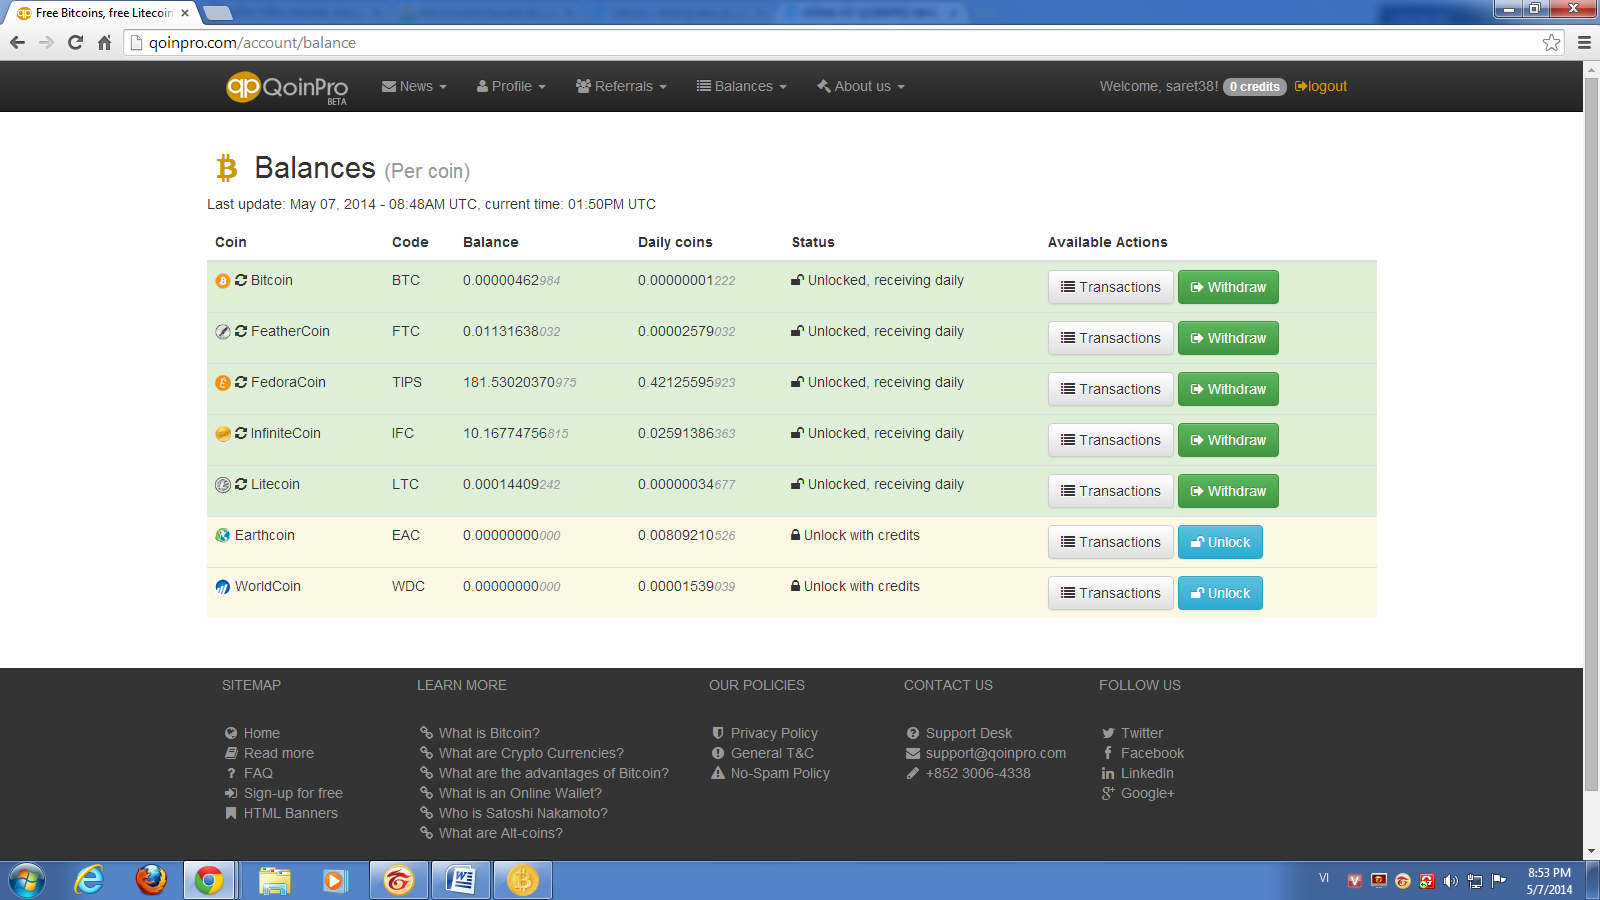Launch Firefox from the taskbar
The height and width of the screenshot is (900, 1600).
click(x=151, y=880)
